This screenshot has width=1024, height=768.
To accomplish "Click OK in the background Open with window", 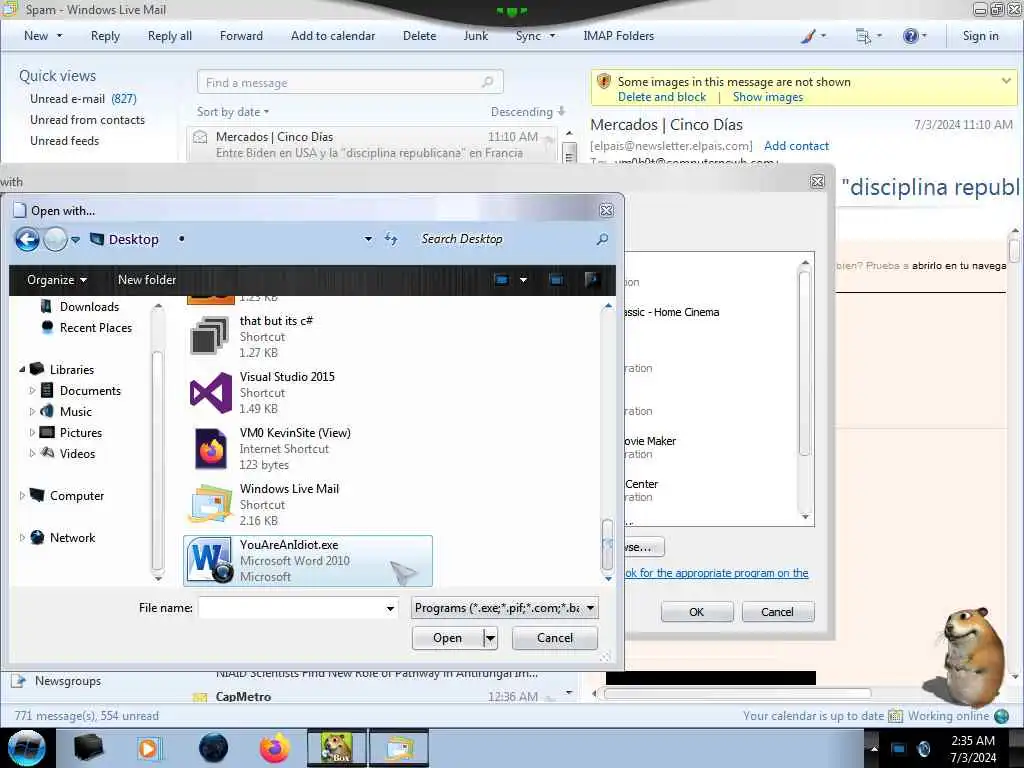I will click(697, 612).
